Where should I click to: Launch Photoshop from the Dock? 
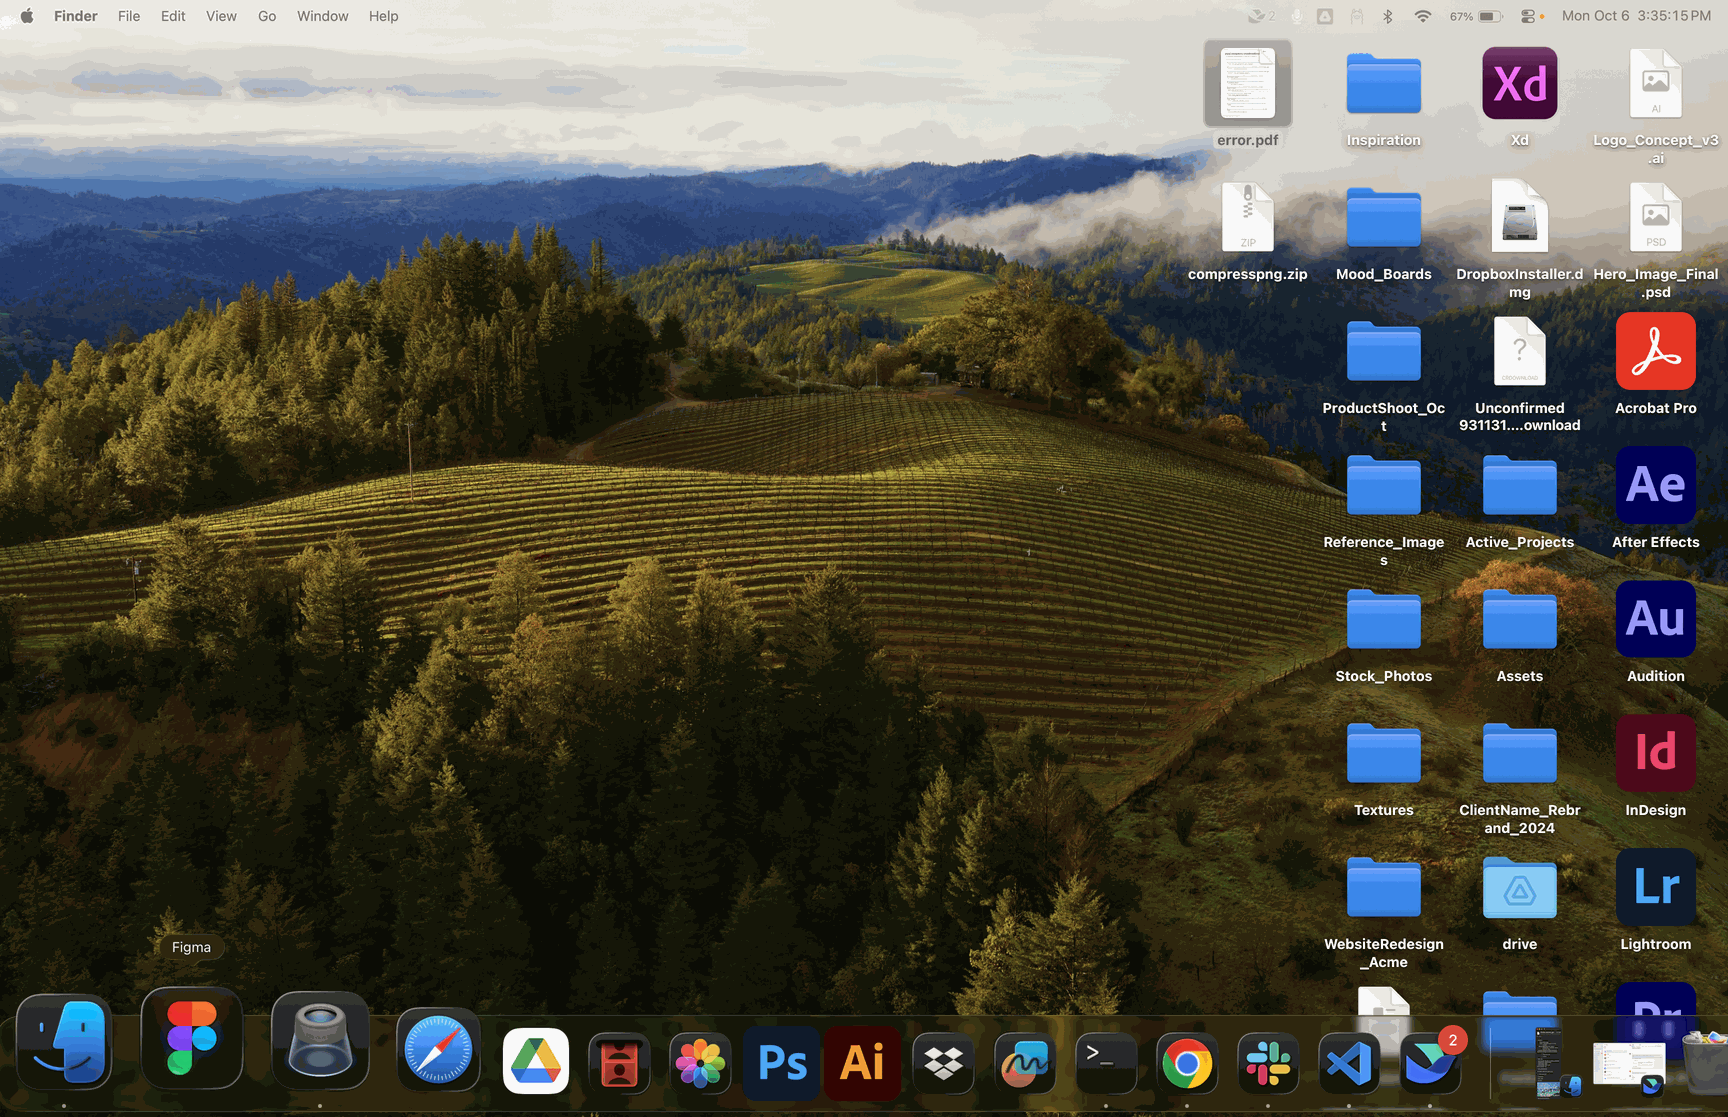pyautogui.click(x=782, y=1062)
